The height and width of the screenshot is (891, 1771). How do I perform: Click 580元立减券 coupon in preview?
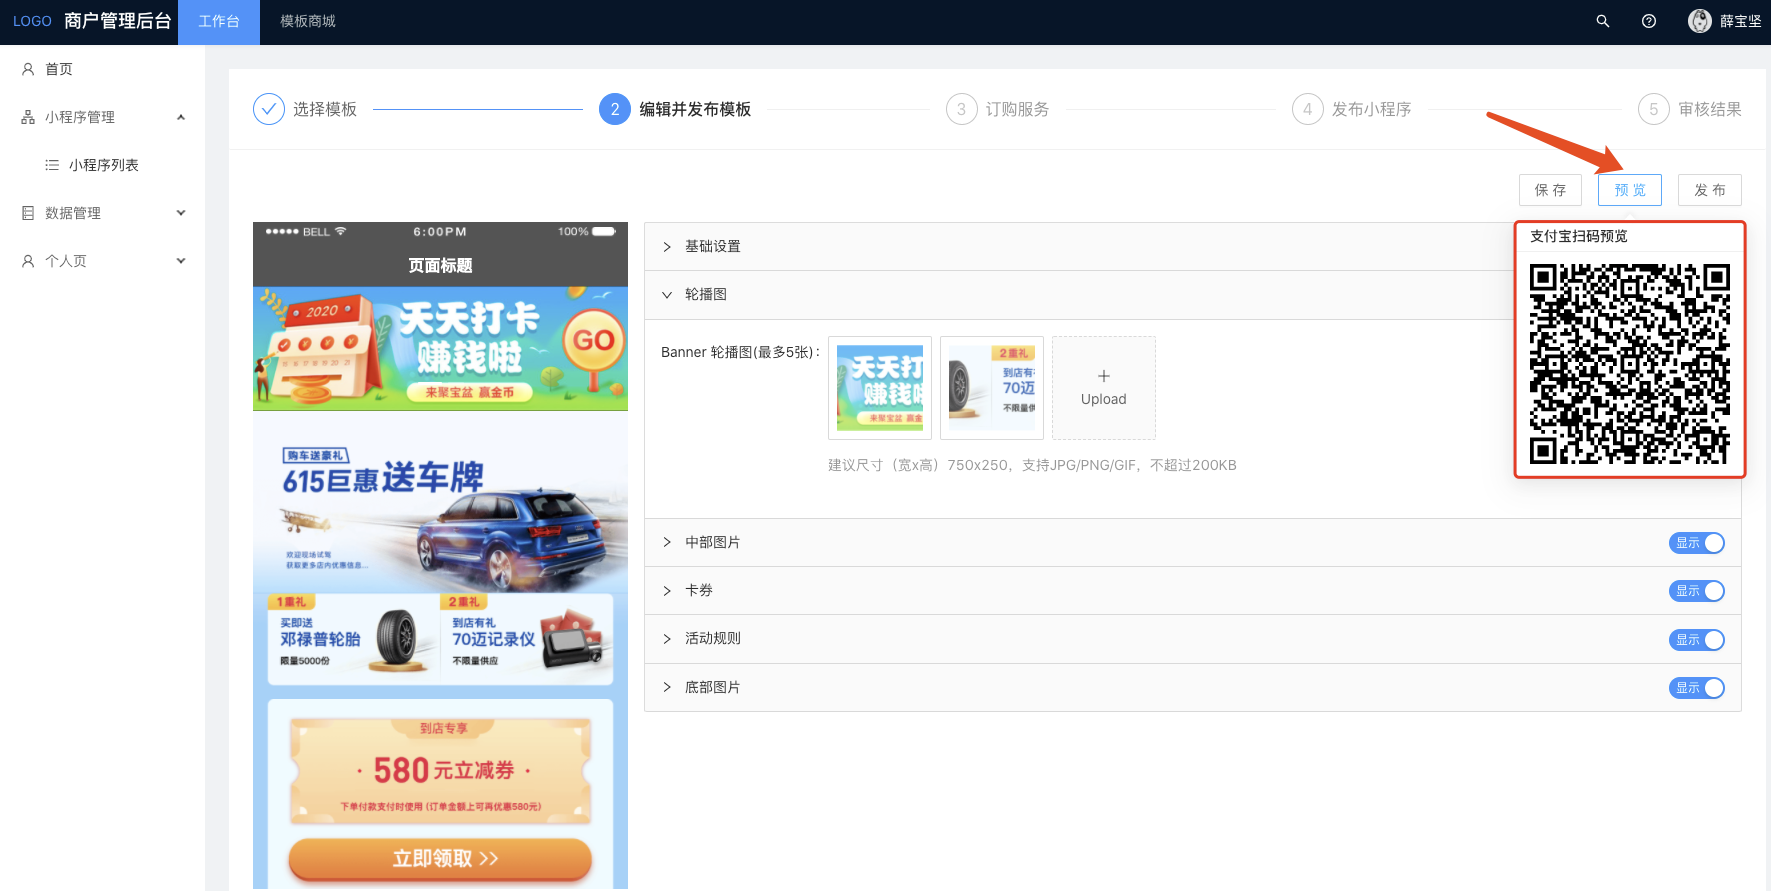(x=440, y=771)
